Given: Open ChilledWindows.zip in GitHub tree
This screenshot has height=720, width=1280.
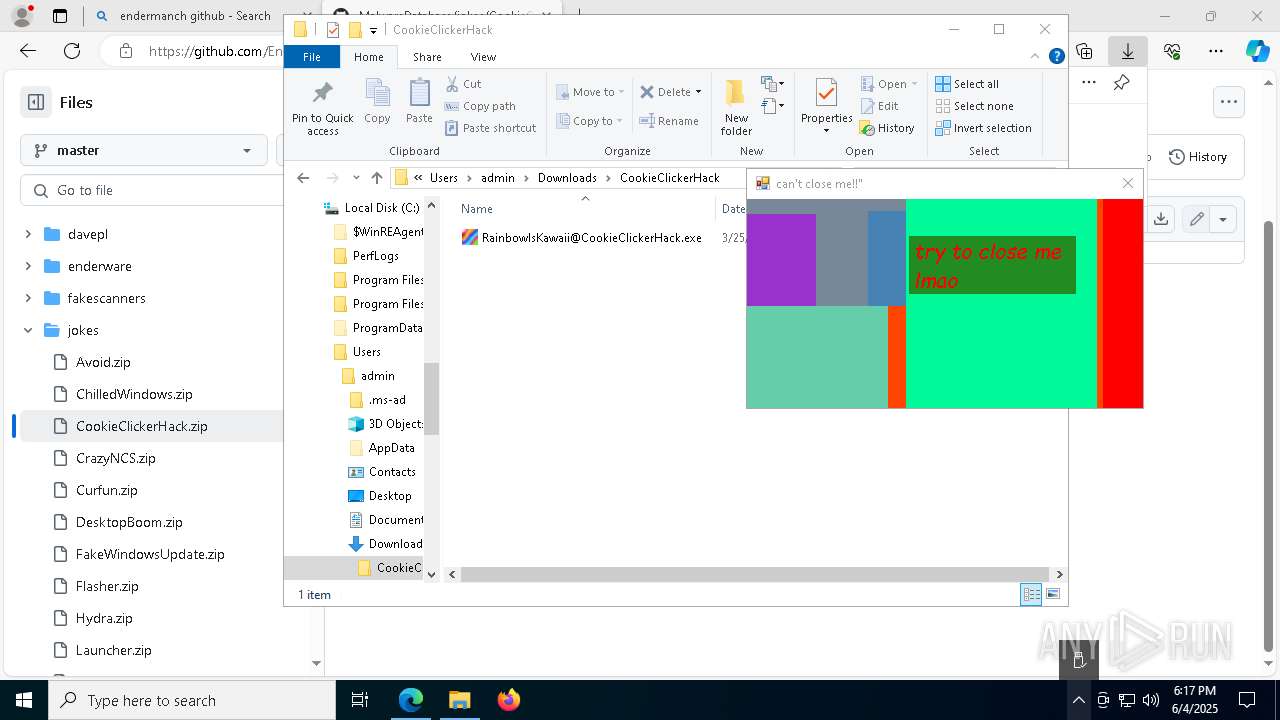Looking at the screenshot, I should [x=134, y=394].
